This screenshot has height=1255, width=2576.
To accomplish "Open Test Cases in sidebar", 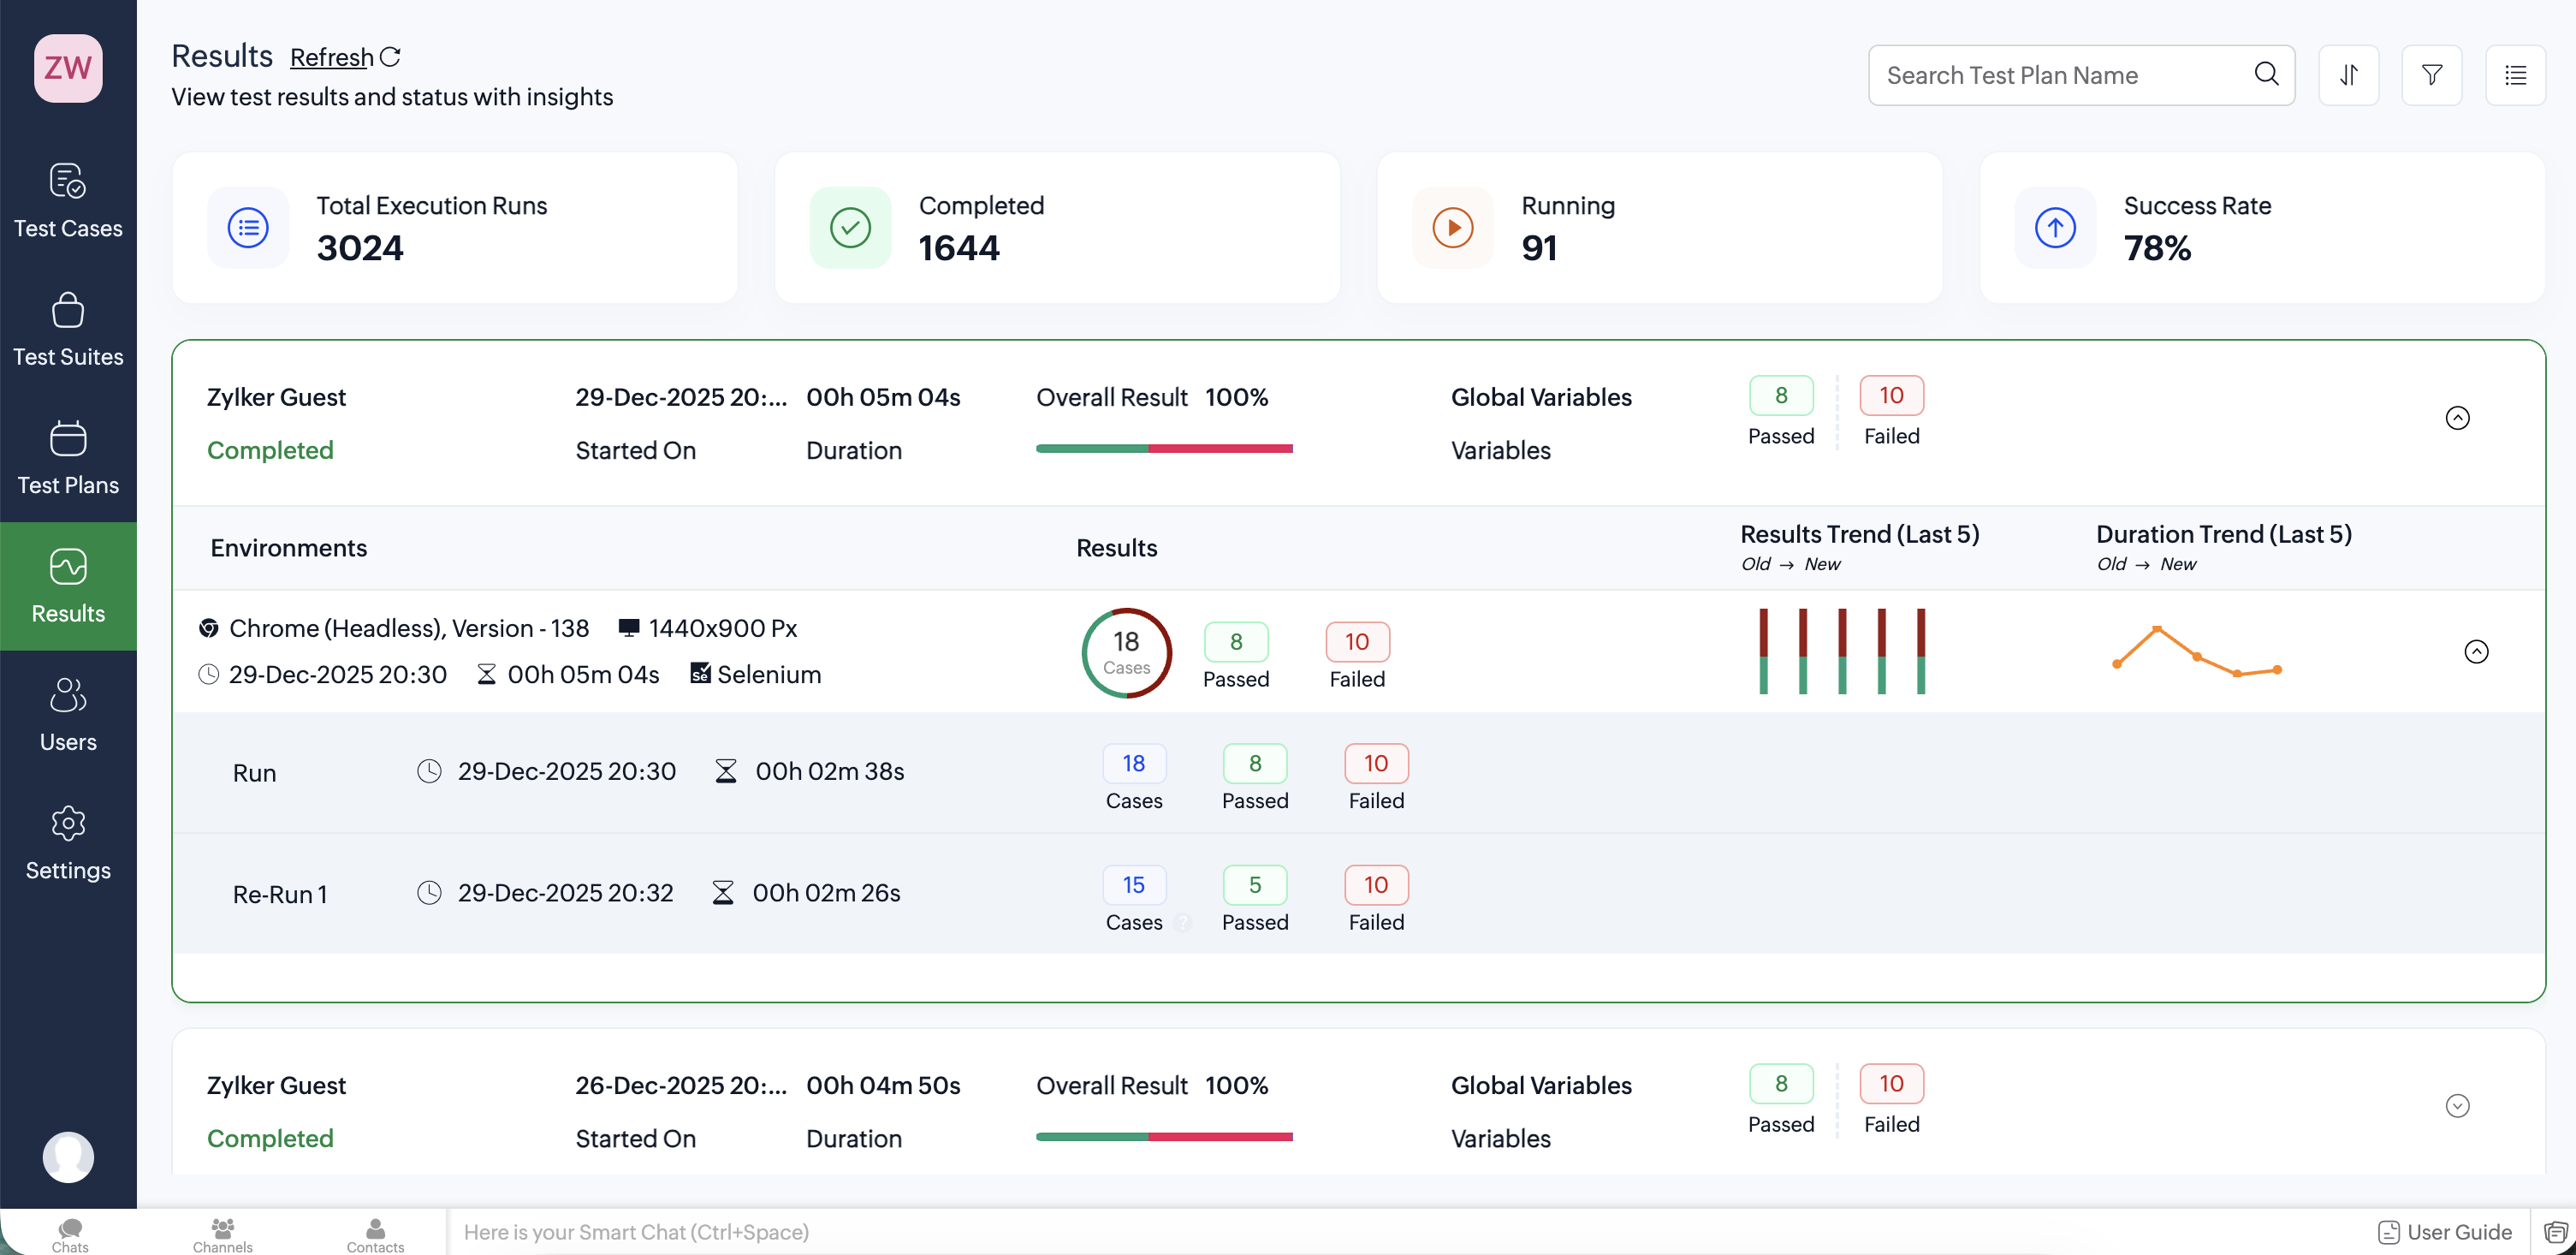I will point(68,201).
